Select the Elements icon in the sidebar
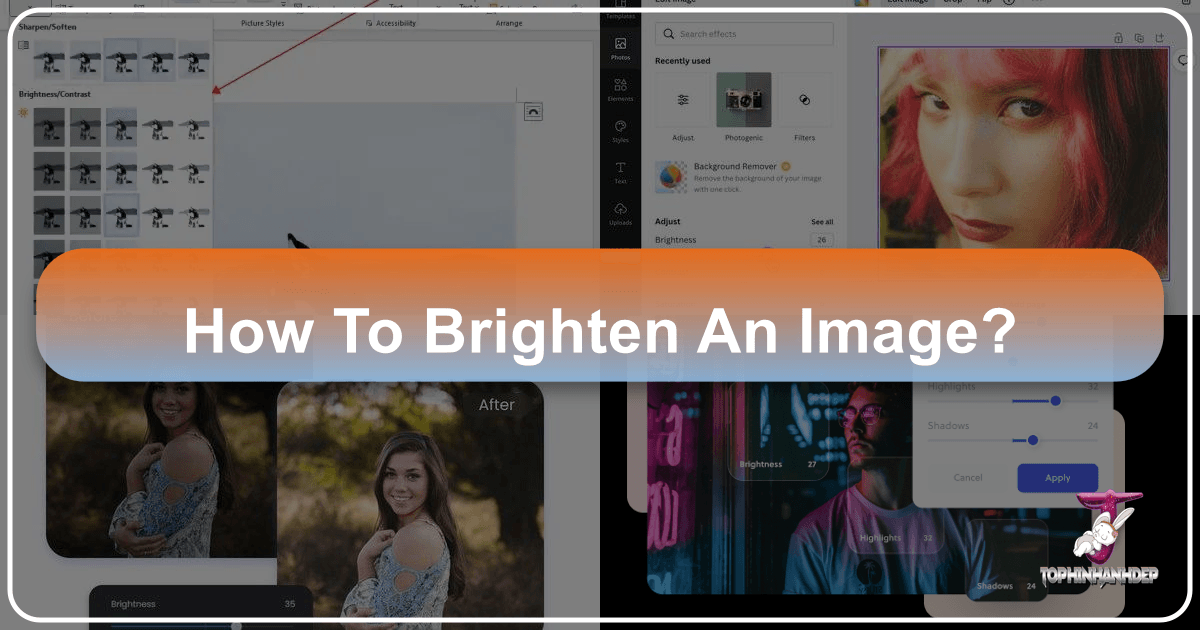The height and width of the screenshot is (630, 1200). point(620,90)
